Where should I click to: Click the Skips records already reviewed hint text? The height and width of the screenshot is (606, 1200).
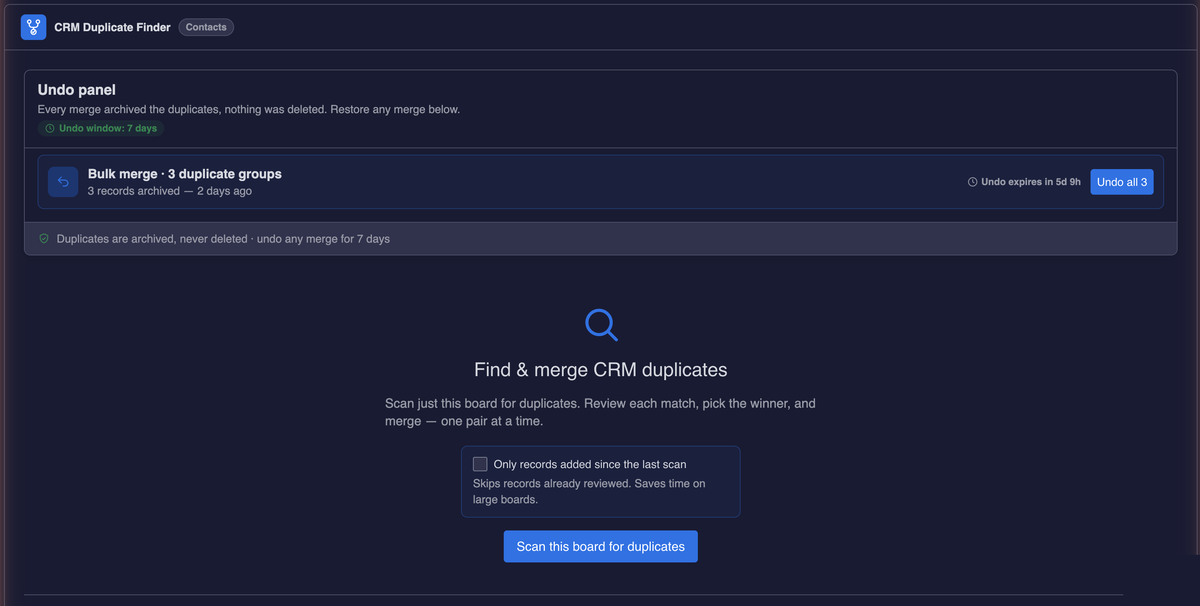pyautogui.click(x=589, y=491)
